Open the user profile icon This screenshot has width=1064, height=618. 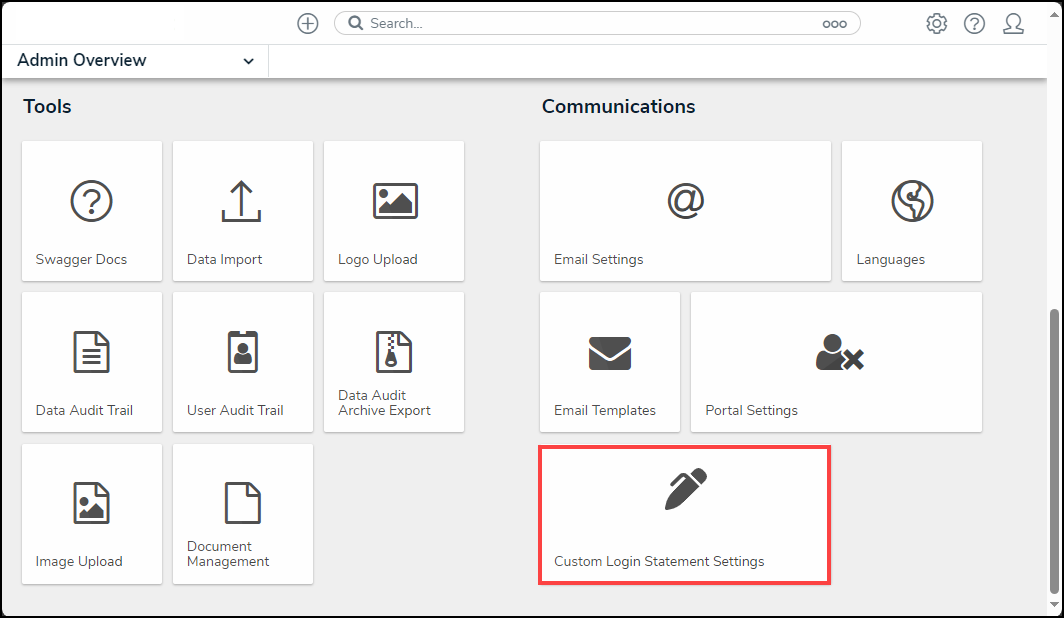tap(1013, 24)
